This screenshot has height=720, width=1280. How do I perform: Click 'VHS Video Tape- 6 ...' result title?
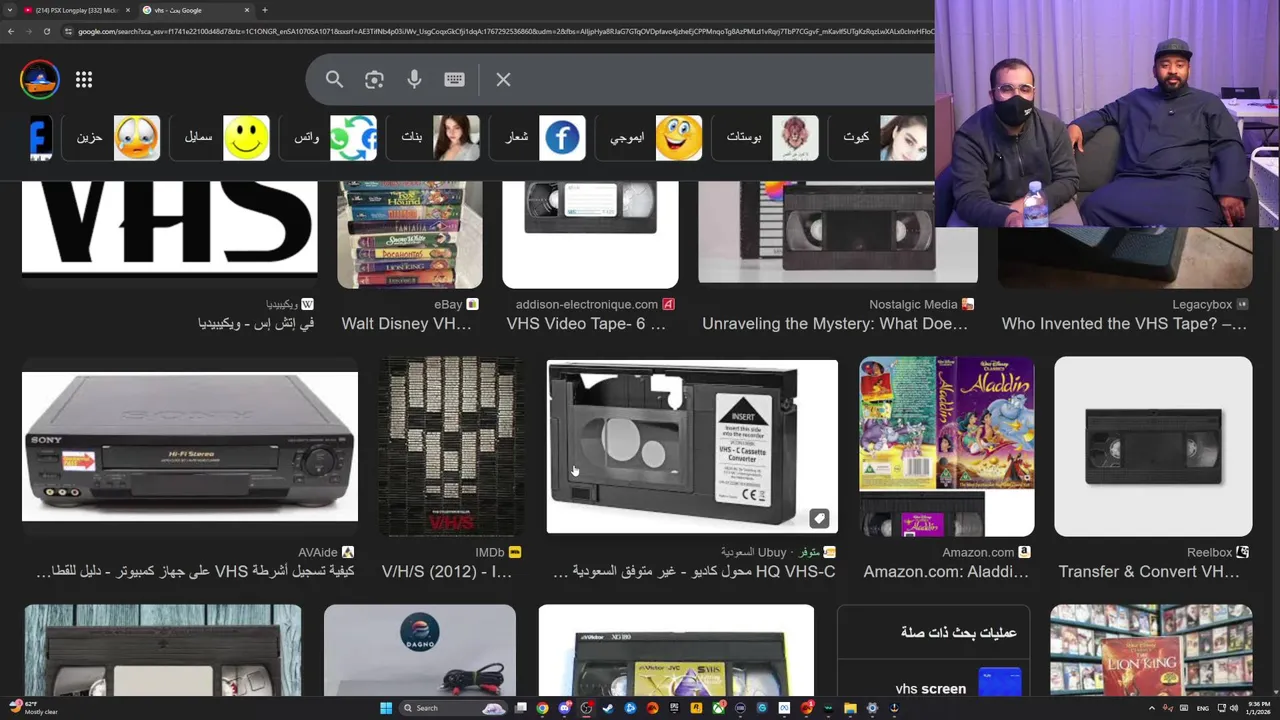586,323
